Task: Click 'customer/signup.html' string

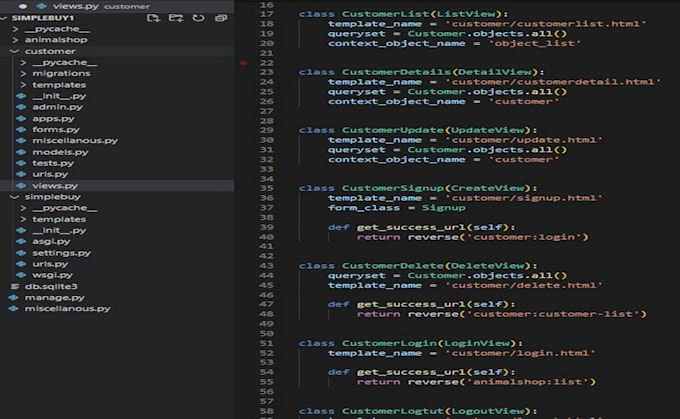Action: pyautogui.click(x=524, y=198)
